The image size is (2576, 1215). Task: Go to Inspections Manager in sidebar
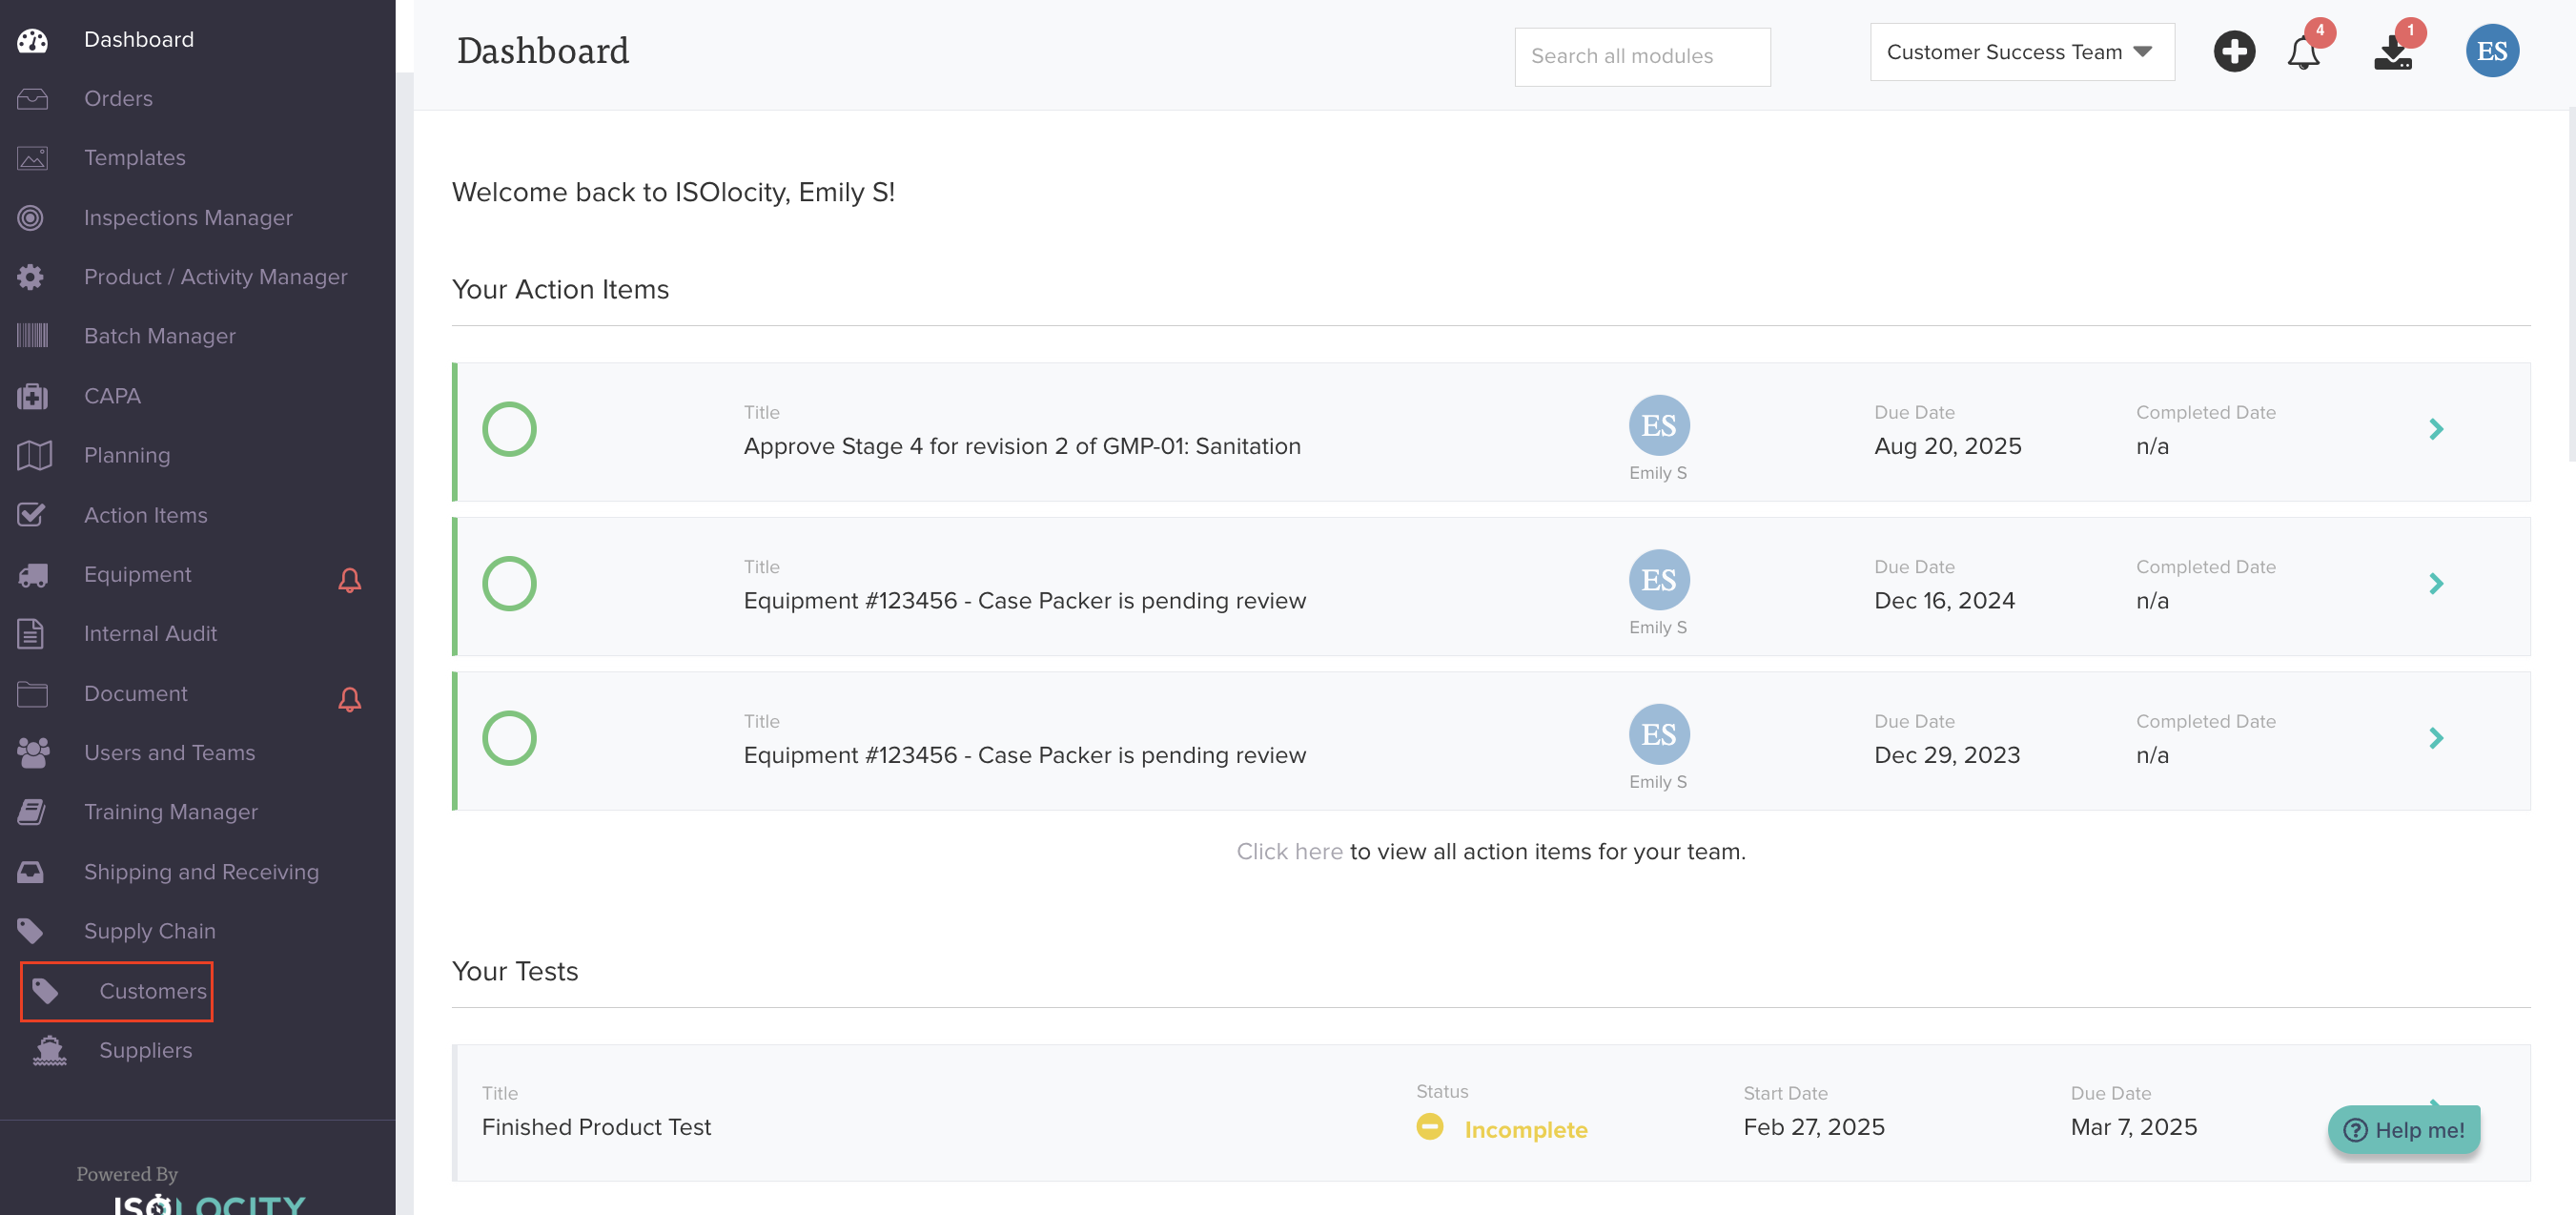(x=188, y=217)
